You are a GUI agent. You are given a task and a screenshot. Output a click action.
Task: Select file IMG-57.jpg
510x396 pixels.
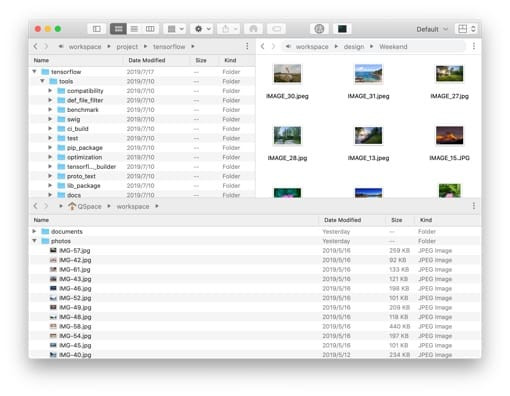pos(255,250)
